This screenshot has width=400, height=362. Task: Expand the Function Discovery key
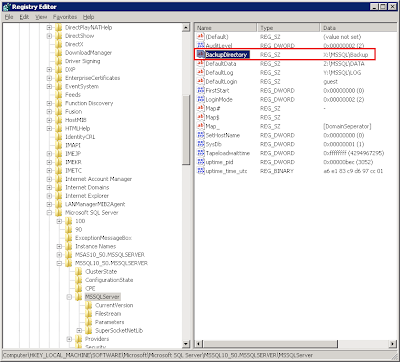[49, 103]
